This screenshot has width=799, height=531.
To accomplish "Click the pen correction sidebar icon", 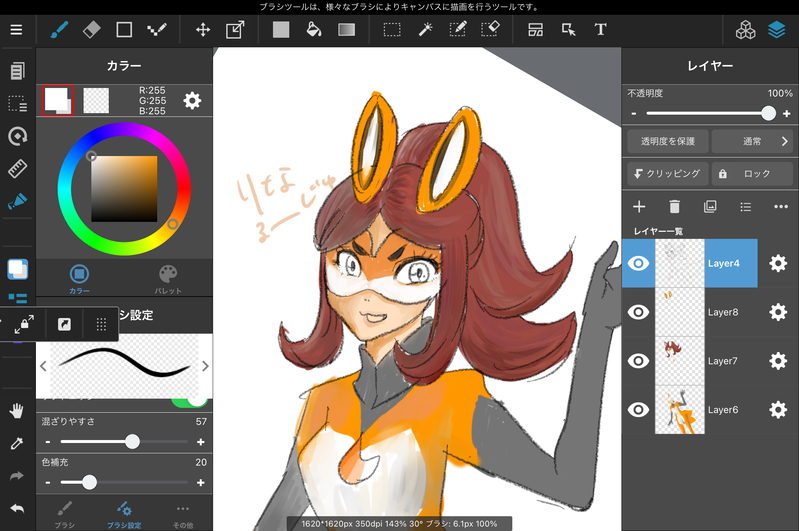I will (x=17, y=201).
